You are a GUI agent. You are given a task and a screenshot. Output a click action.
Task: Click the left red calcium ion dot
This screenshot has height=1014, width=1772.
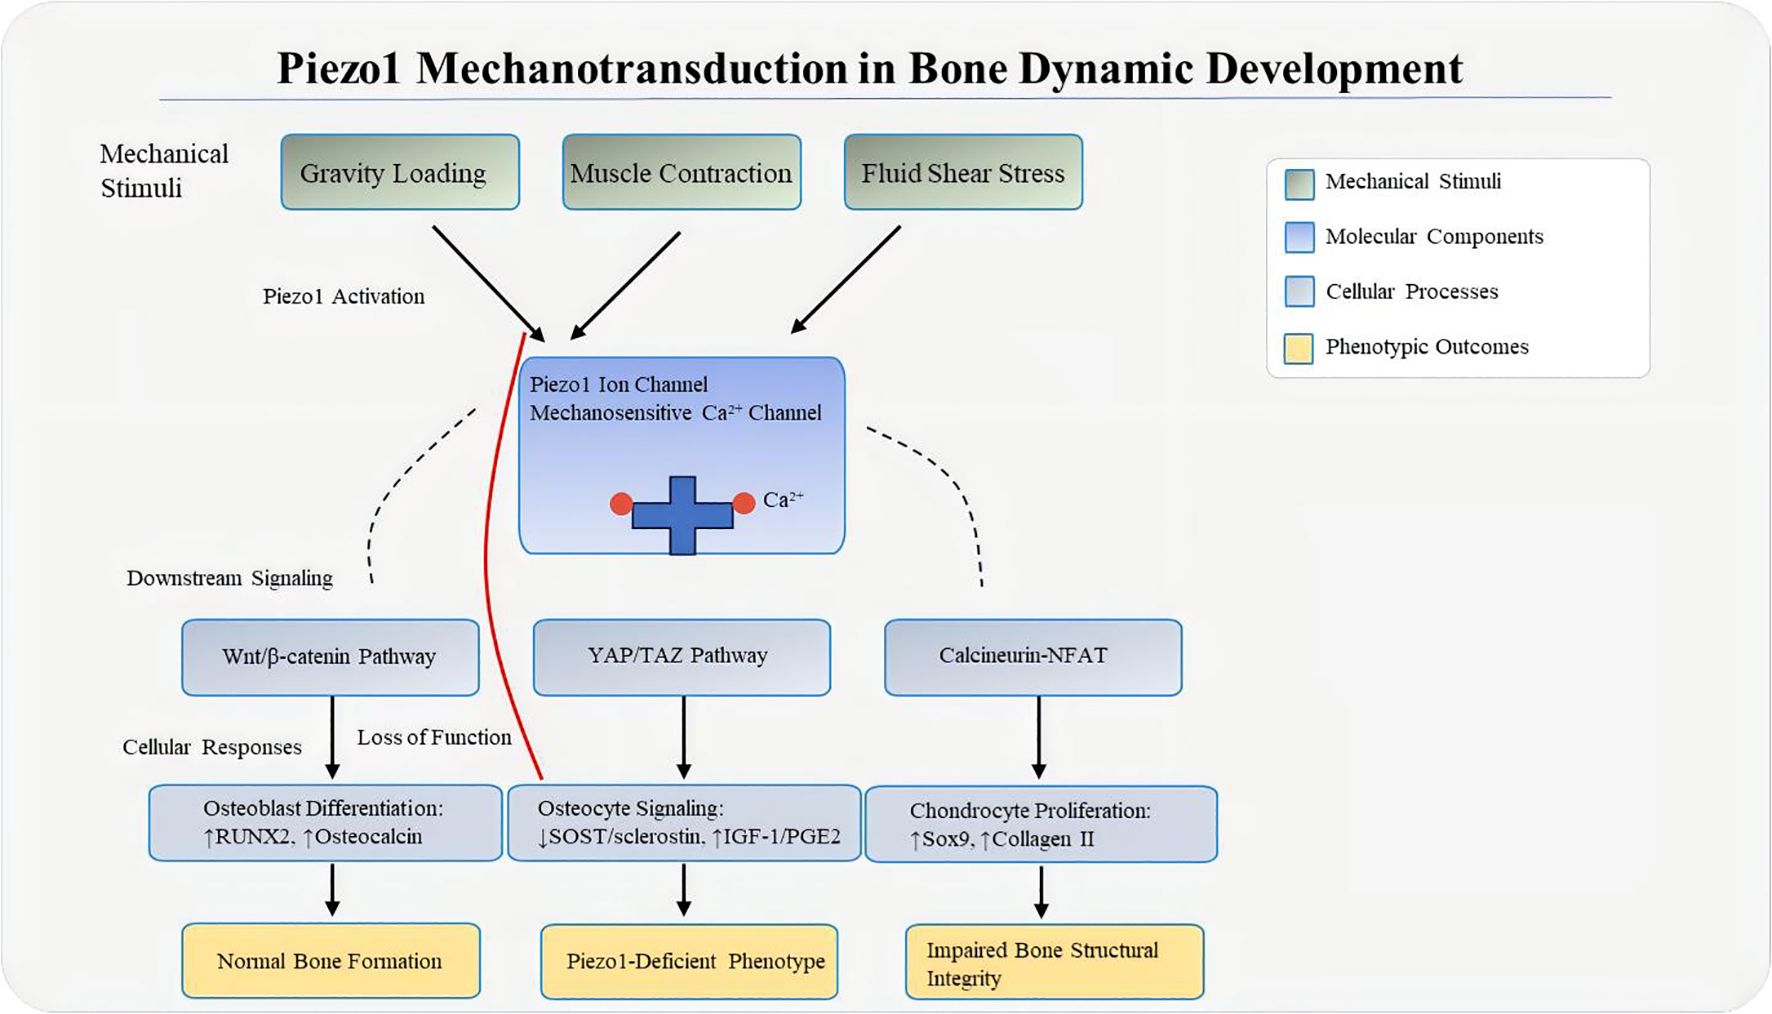621,503
